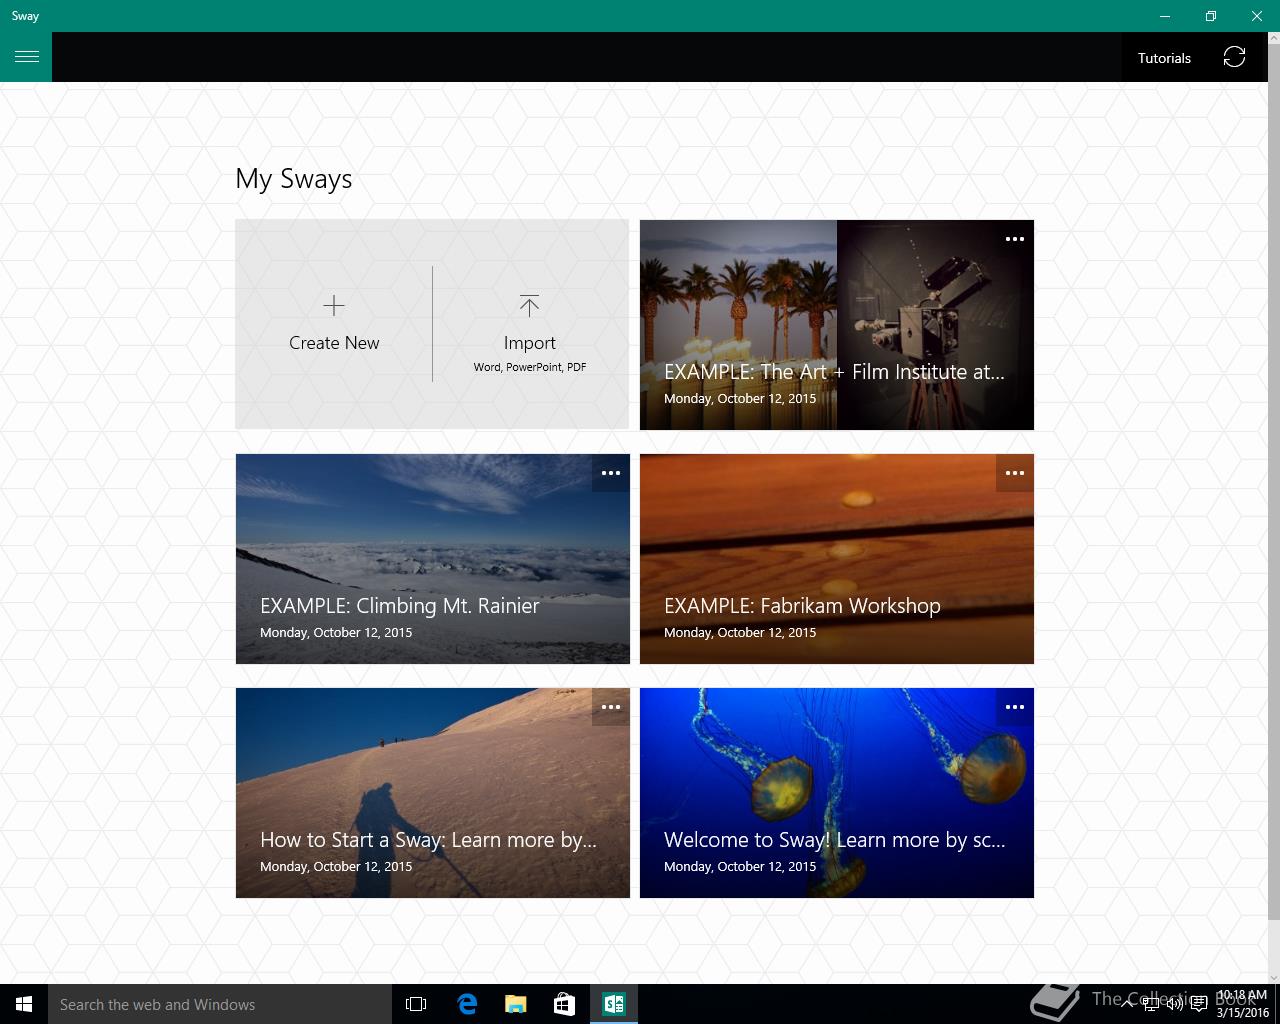Open more options for Fabrikam Workshop sway
Image resolution: width=1280 pixels, height=1024 pixels.
point(1015,473)
